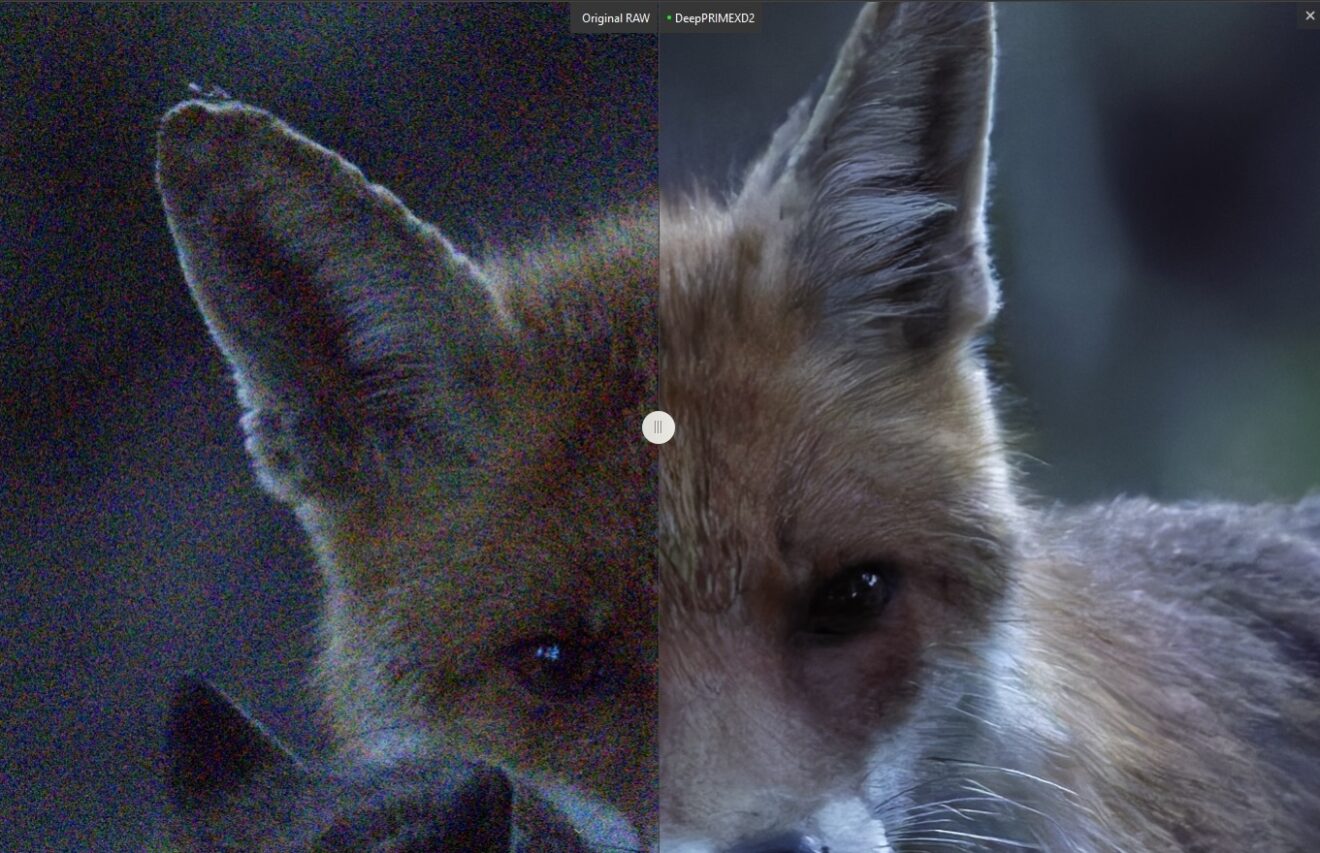Screen dimensions: 1320x853
Task: Select the DeepPRIMEXD2 preview label
Action: click(714, 18)
